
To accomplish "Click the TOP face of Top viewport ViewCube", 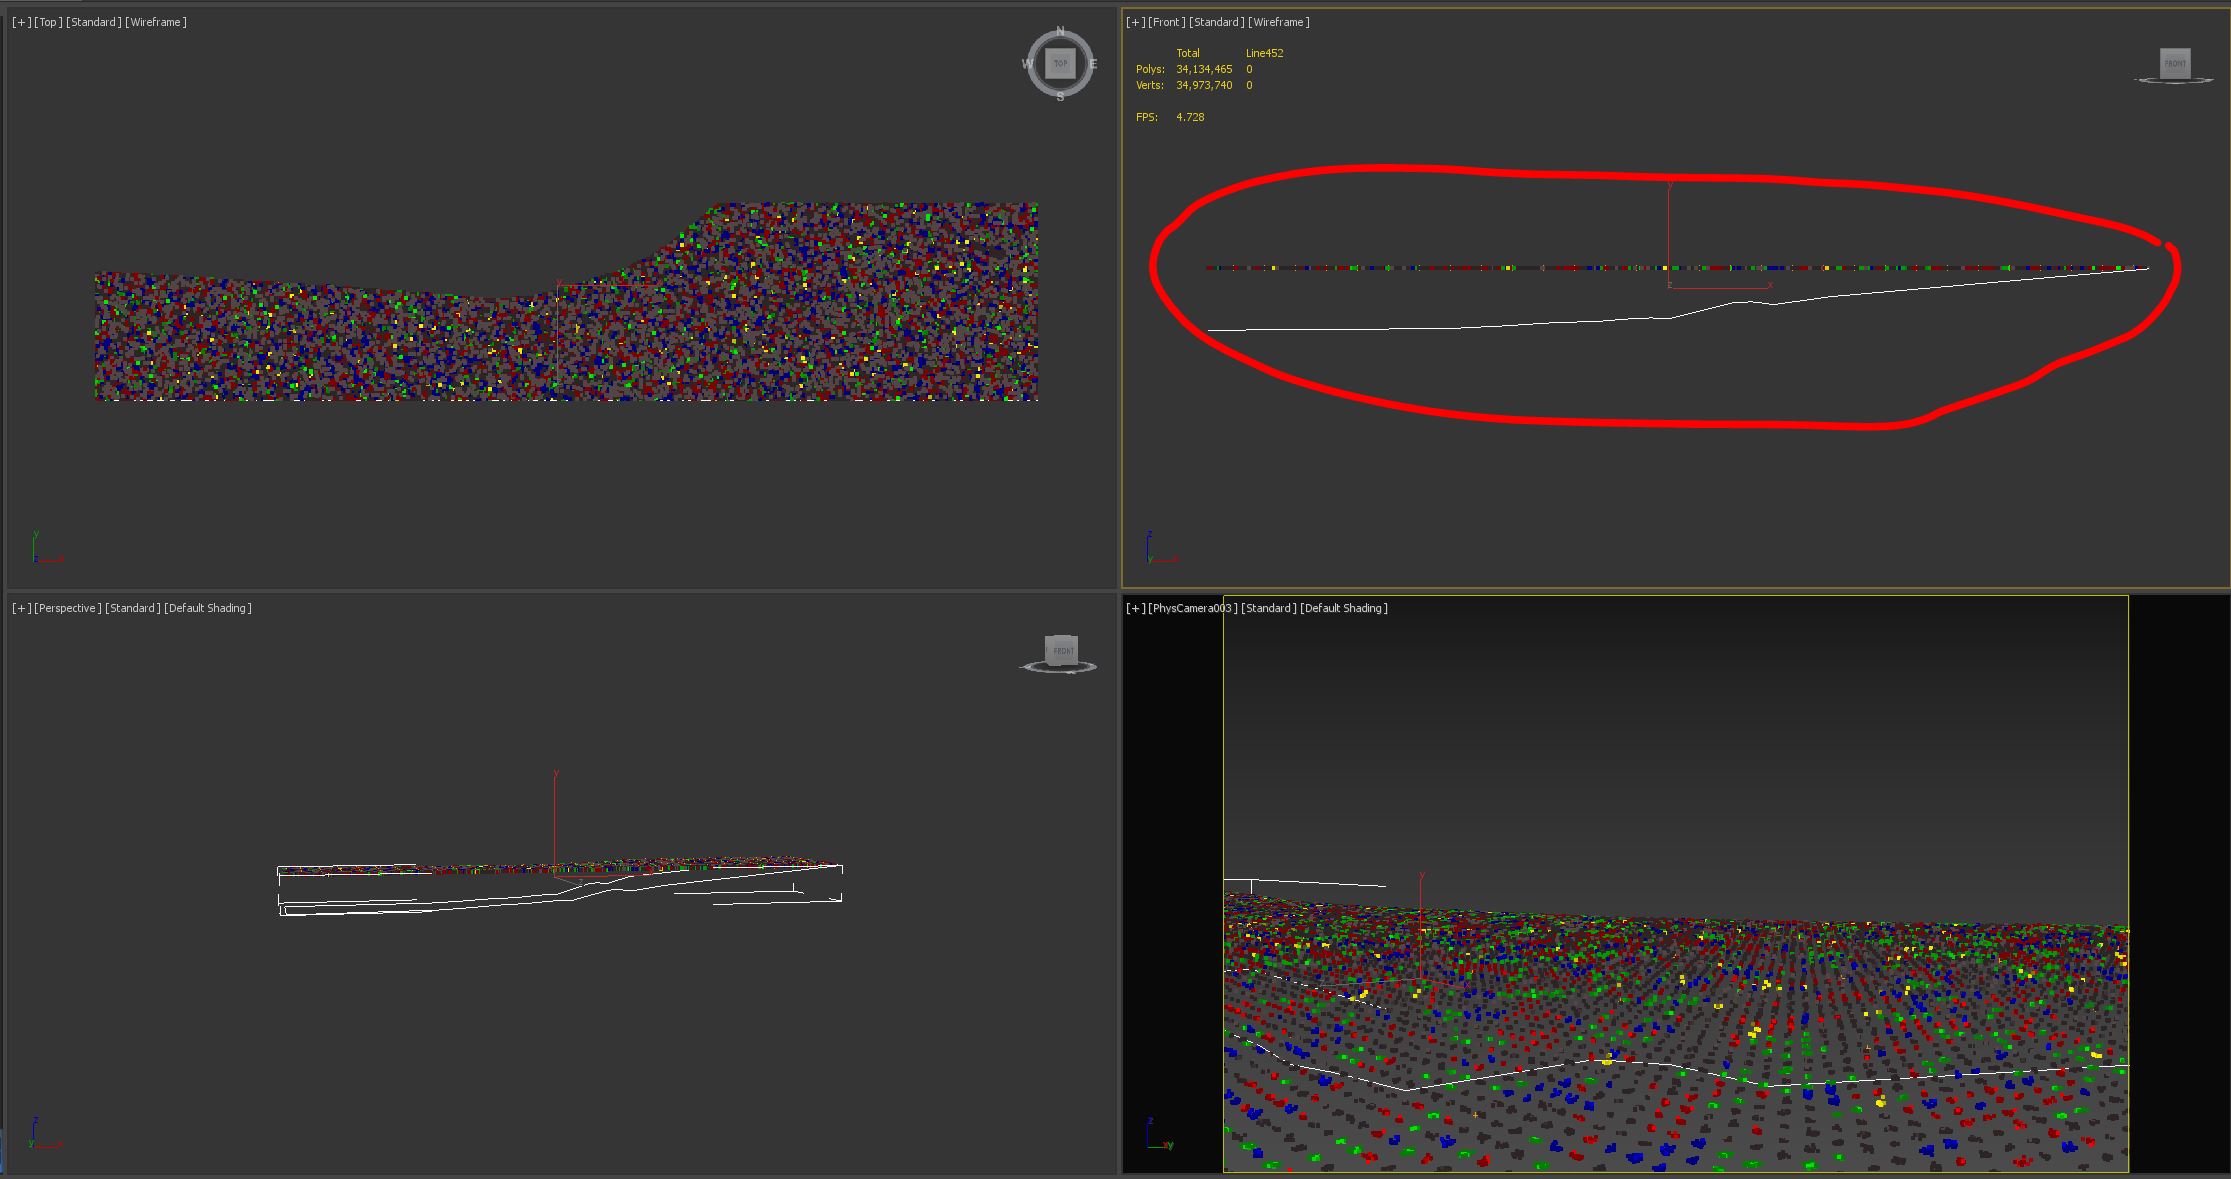I will click(x=1060, y=64).
